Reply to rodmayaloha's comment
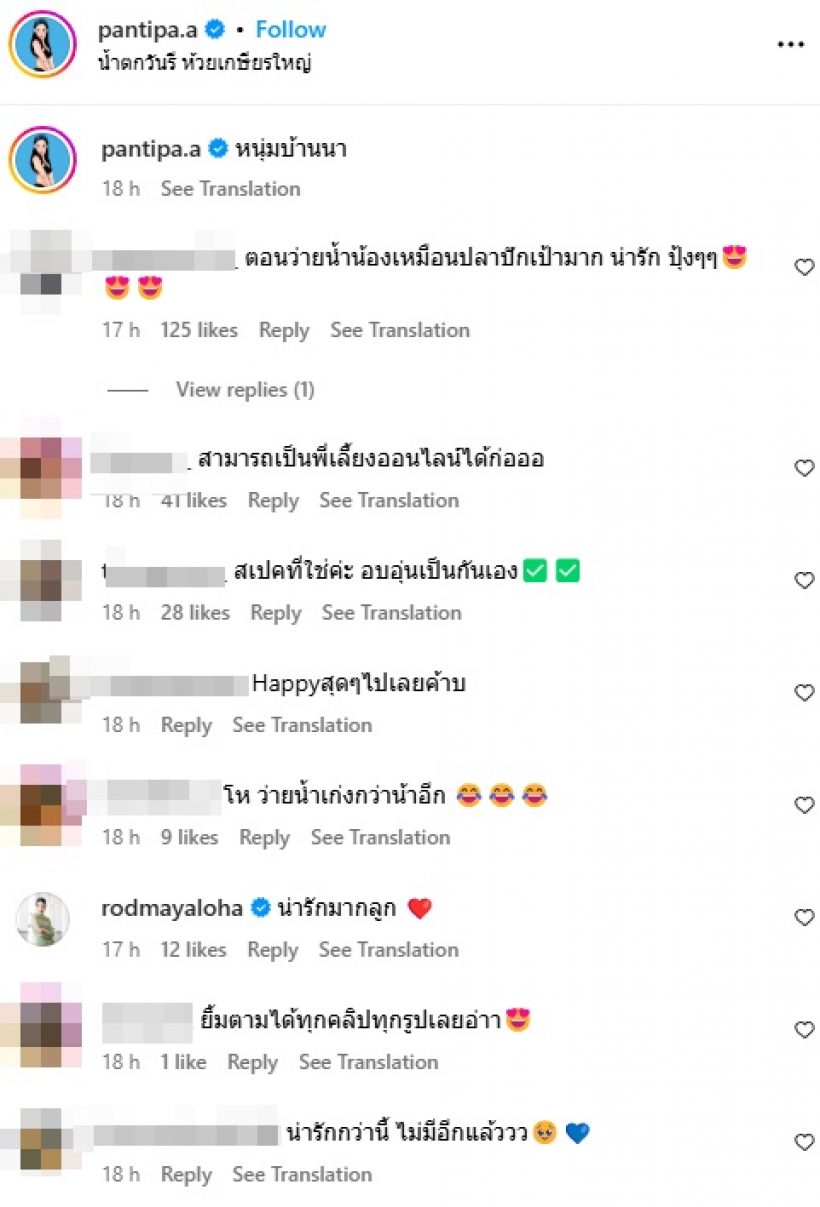Image resolution: width=820 pixels, height=1207 pixels. coord(273,950)
